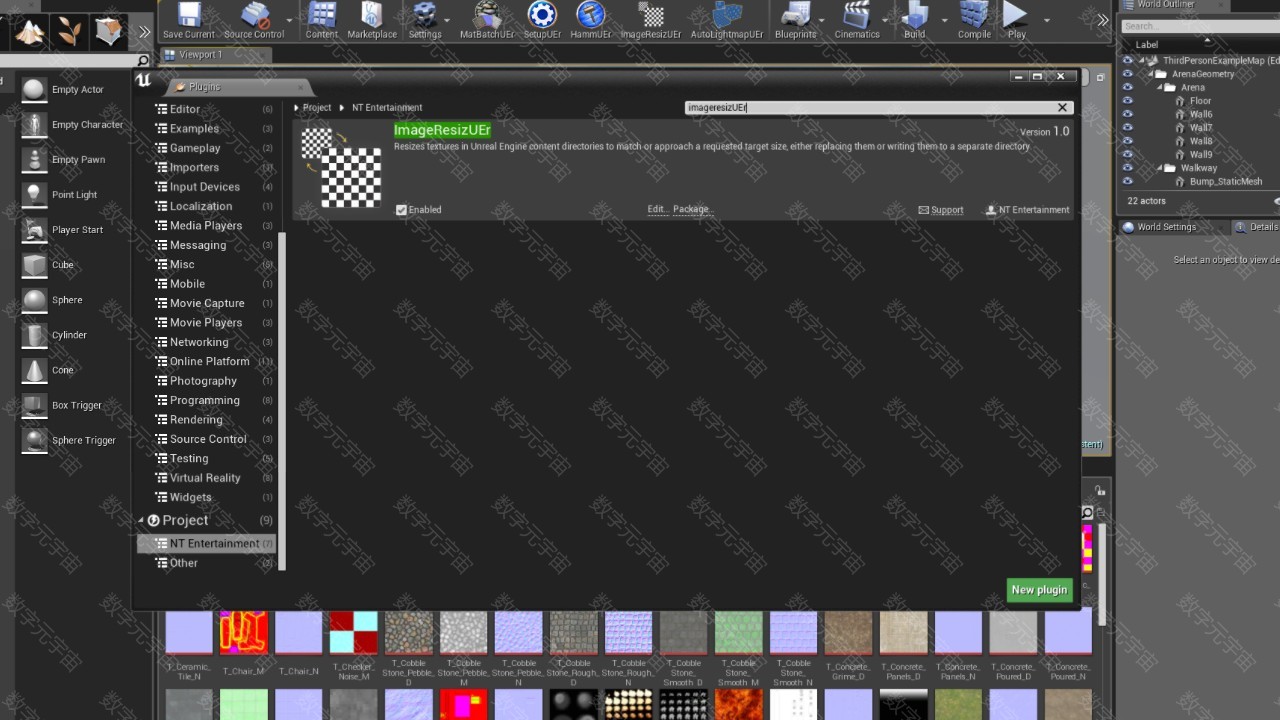Switch to the World Settings tab
The image size is (1280, 720).
tap(1165, 227)
